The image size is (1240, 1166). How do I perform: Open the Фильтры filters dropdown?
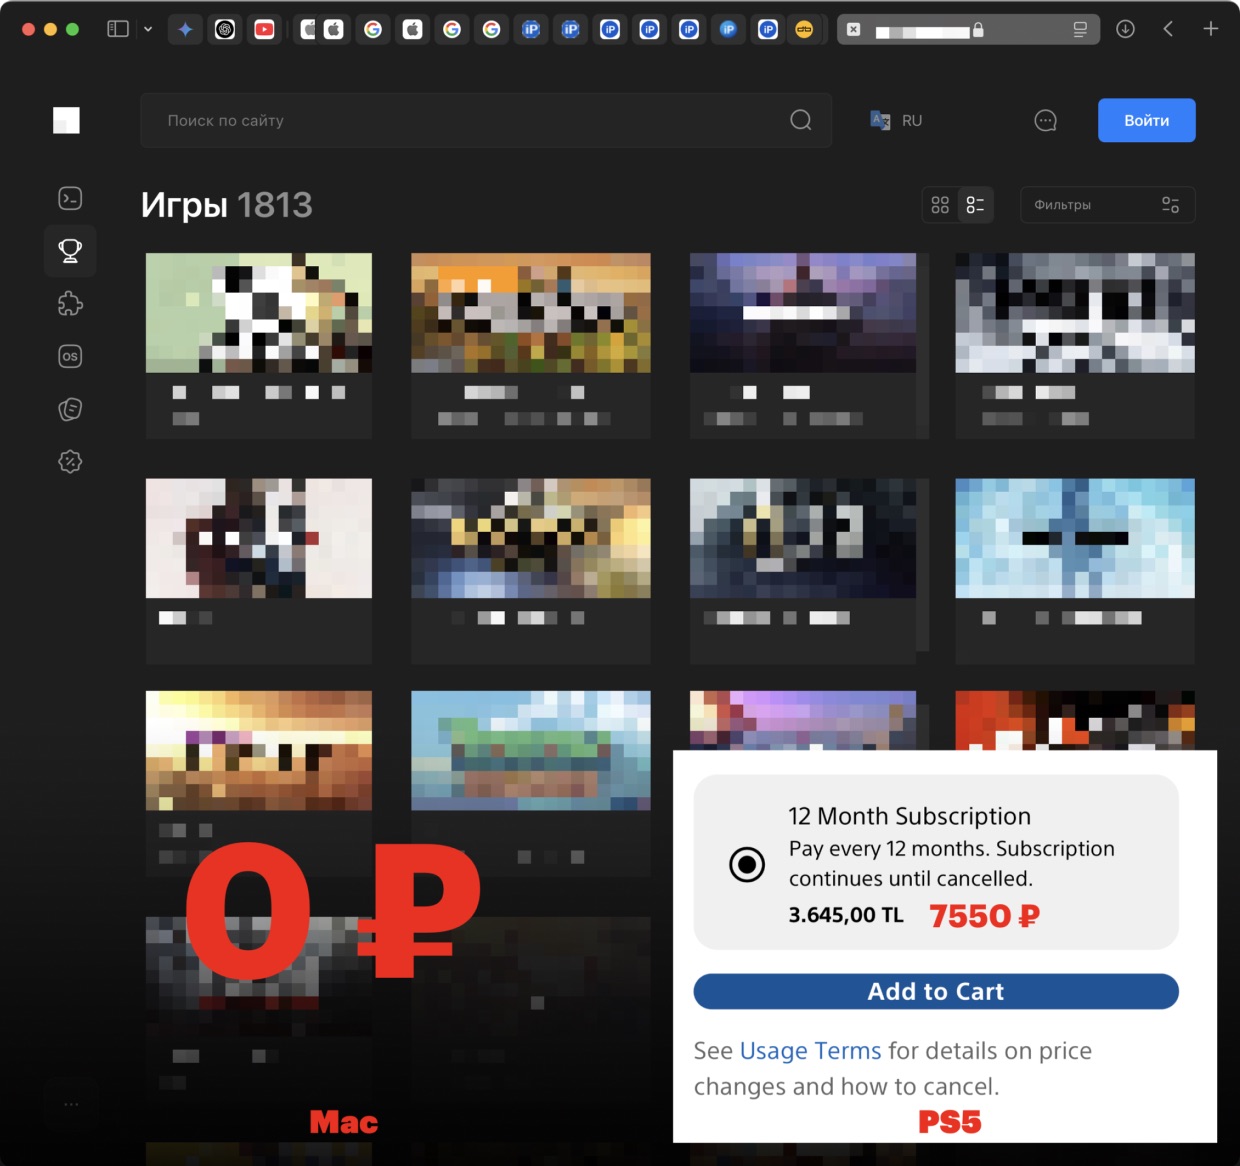[1107, 205]
